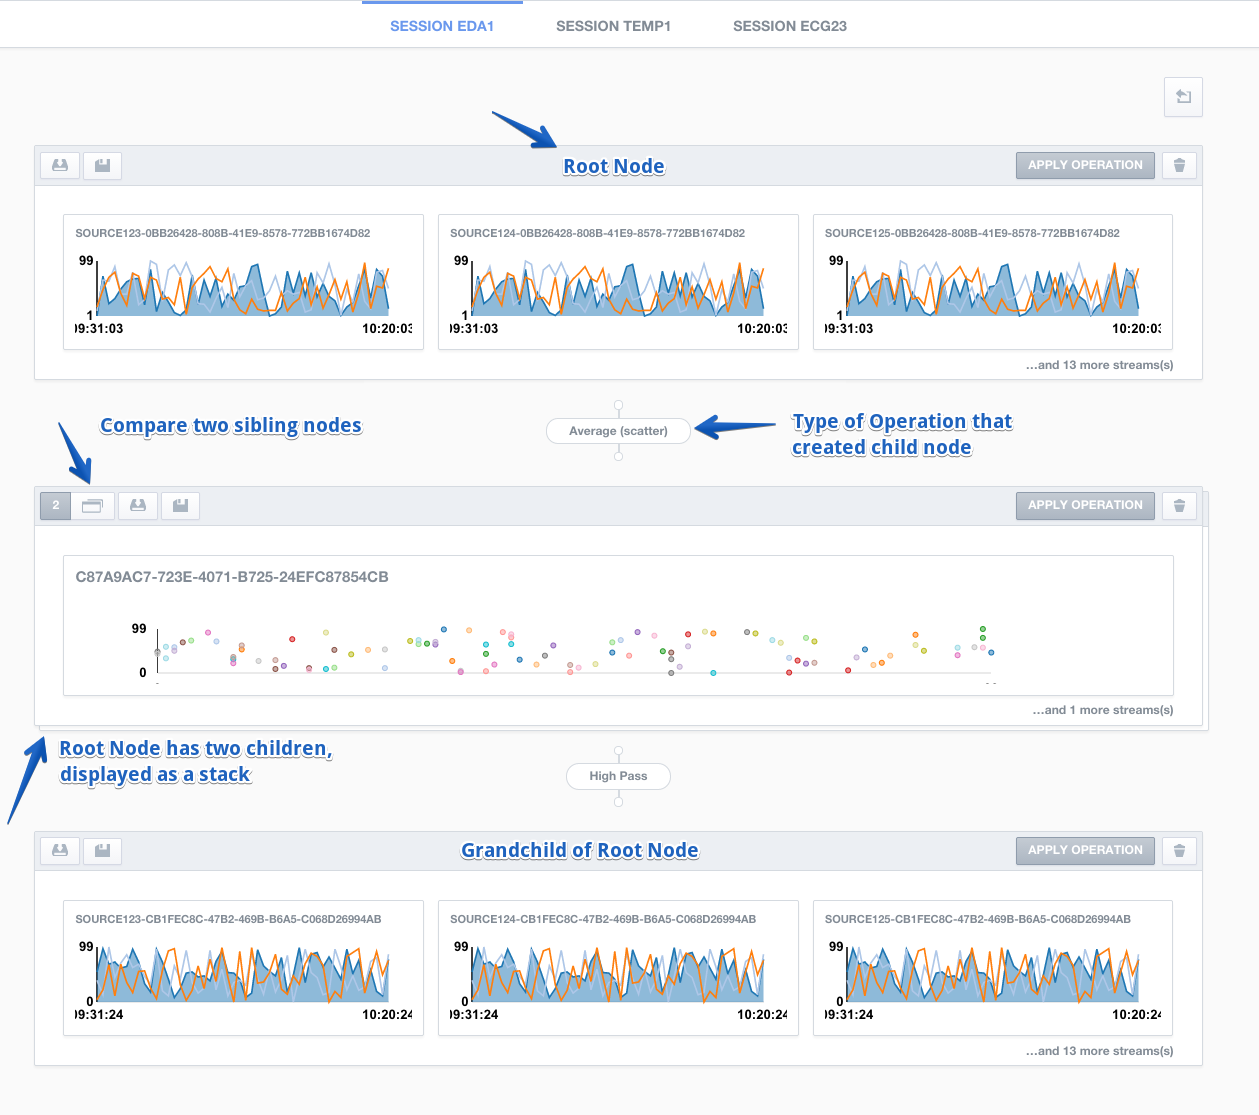Delete the root node with its trash icon
The image size is (1259, 1115).
pyautogui.click(x=1179, y=166)
